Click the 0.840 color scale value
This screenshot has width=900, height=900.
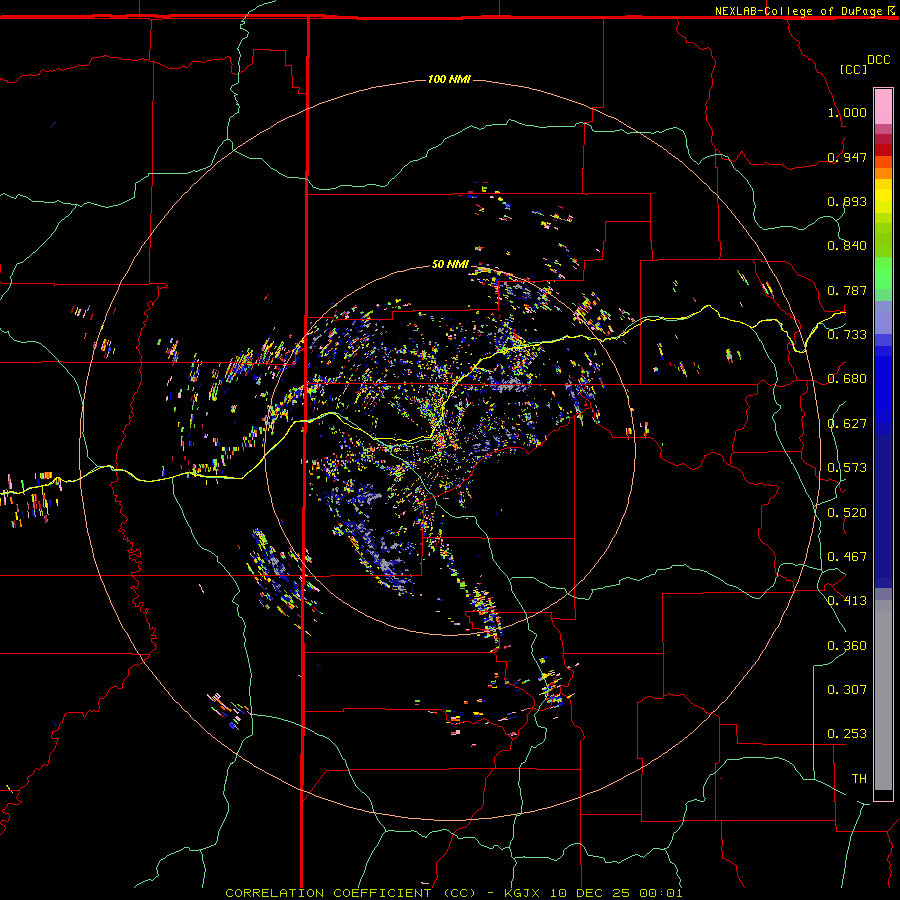[847, 246]
